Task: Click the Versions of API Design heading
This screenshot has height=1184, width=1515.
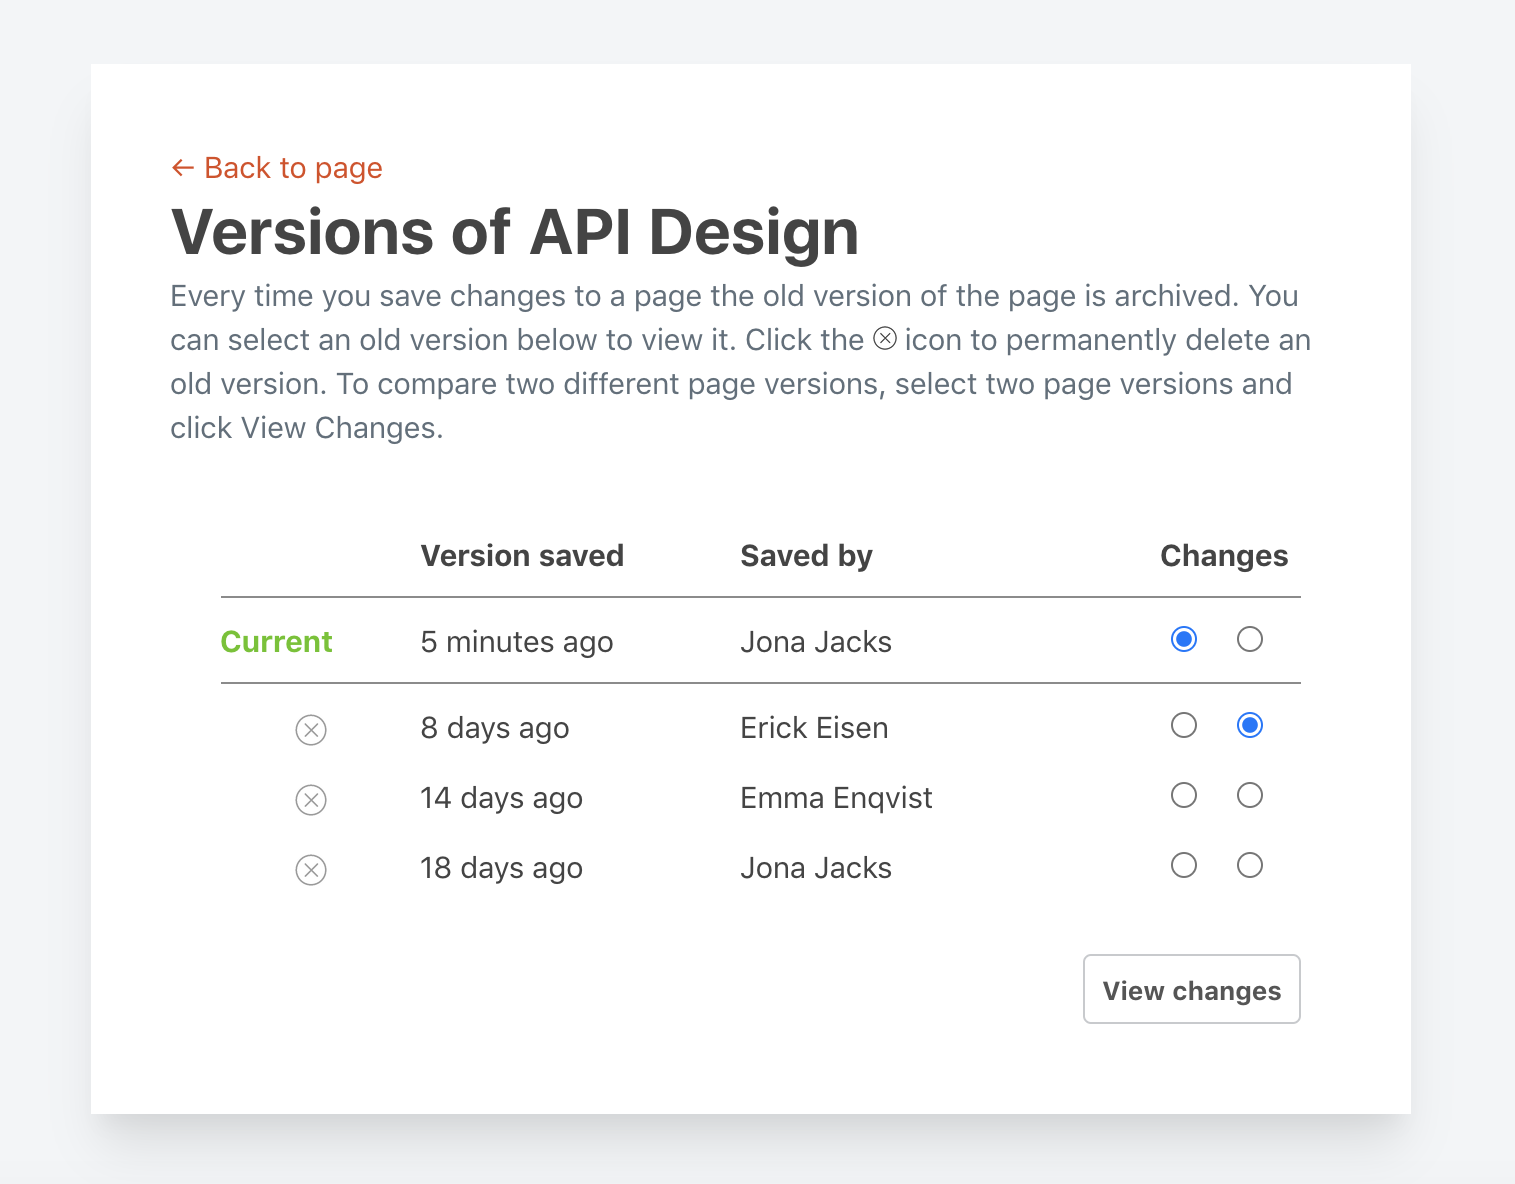Action: 515,232
